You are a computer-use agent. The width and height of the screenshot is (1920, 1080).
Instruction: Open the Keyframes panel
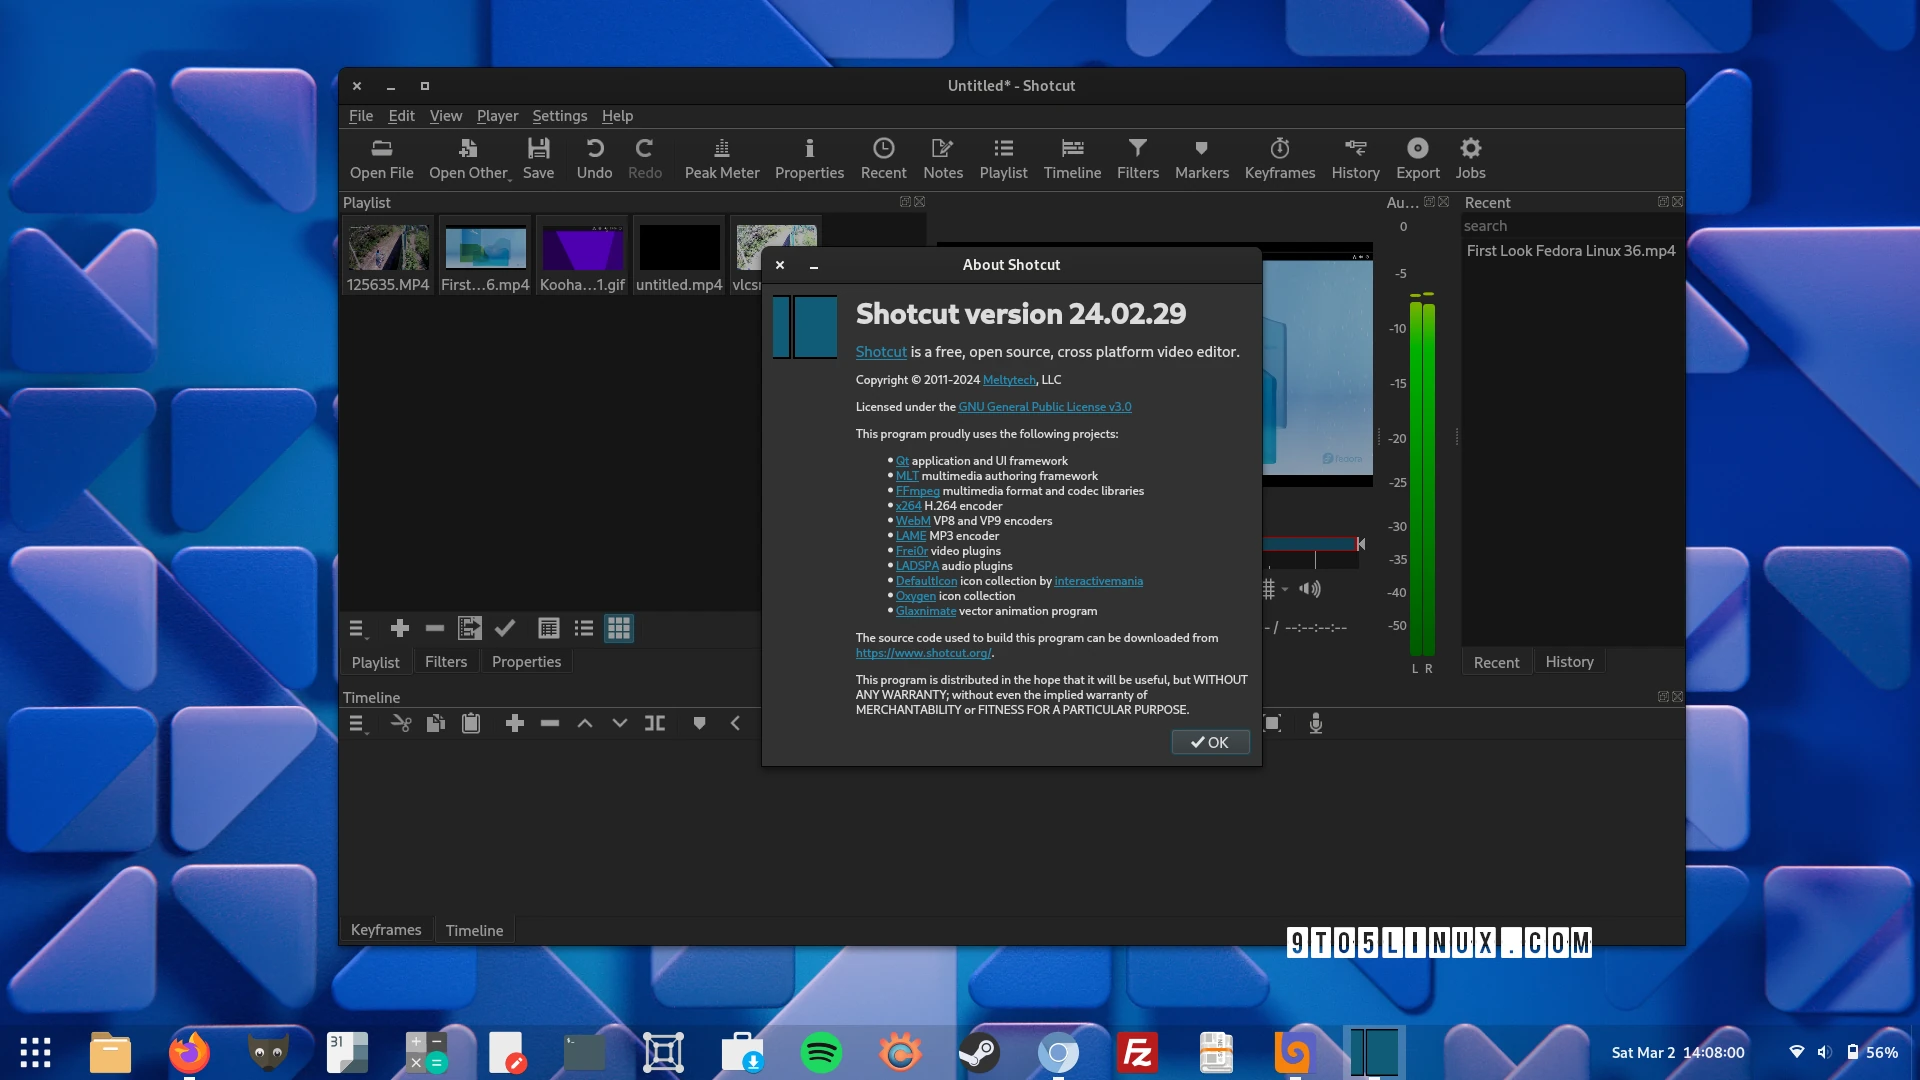(x=1280, y=158)
